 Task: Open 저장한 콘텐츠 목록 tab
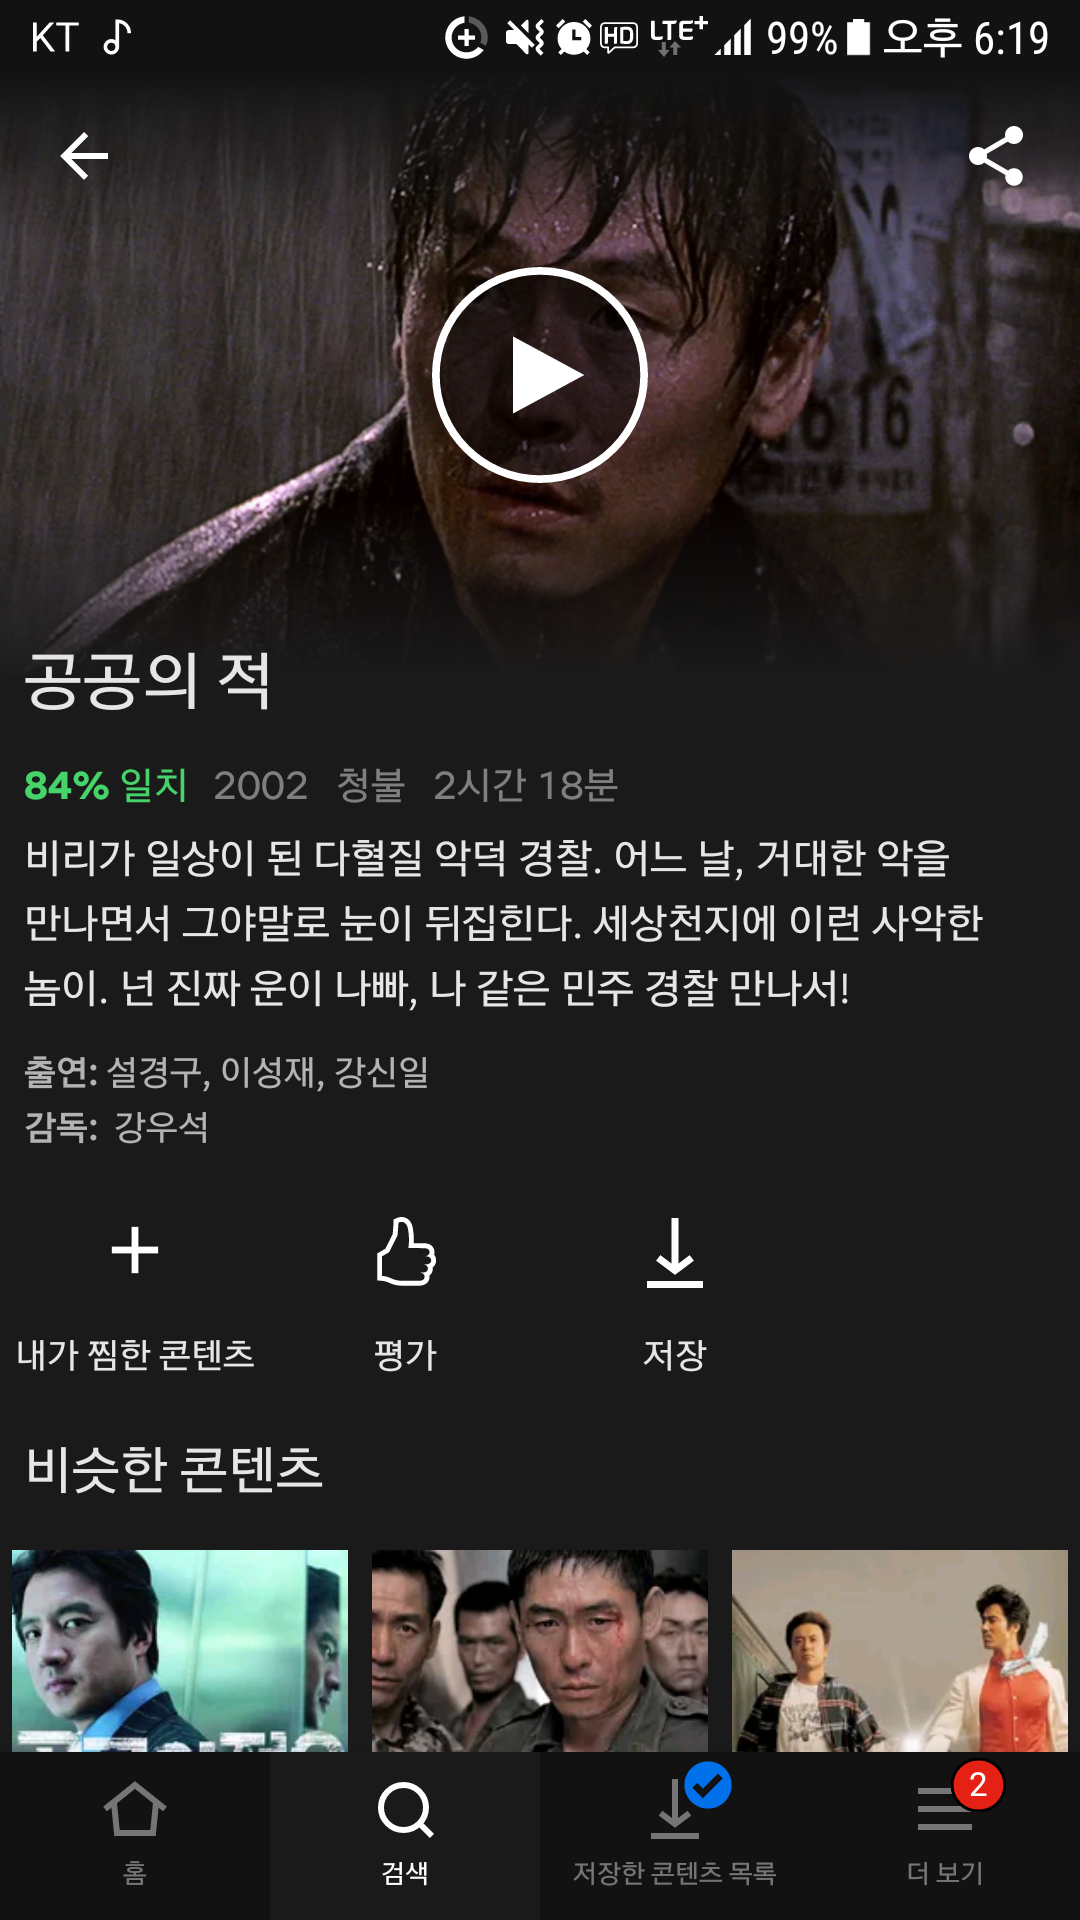675,1835
